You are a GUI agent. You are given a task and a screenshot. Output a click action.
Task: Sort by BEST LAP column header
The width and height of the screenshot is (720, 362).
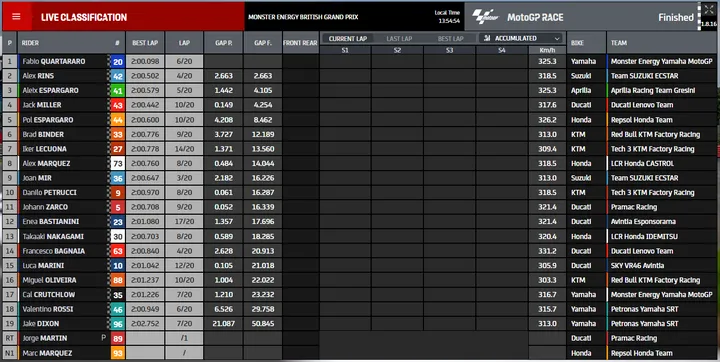145,43
